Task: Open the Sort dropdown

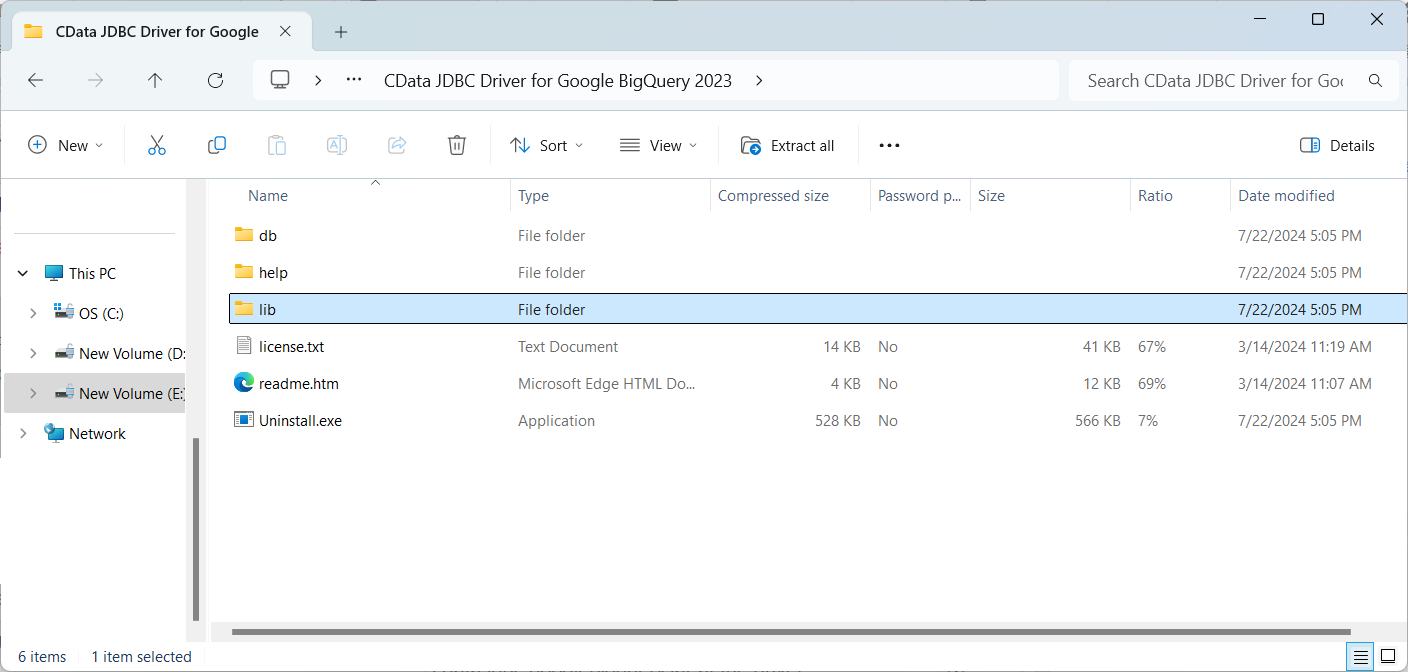Action: (546, 145)
